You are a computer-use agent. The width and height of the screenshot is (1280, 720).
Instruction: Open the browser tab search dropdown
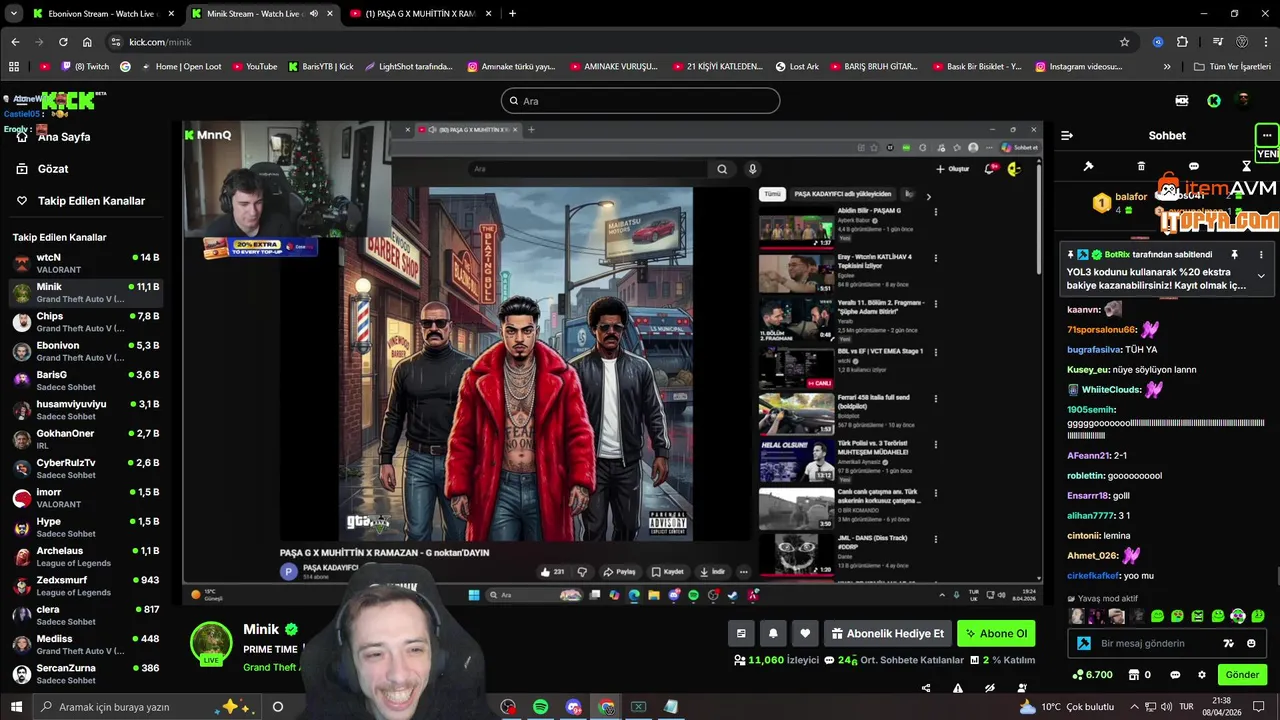pyautogui.click(x=13, y=14)
